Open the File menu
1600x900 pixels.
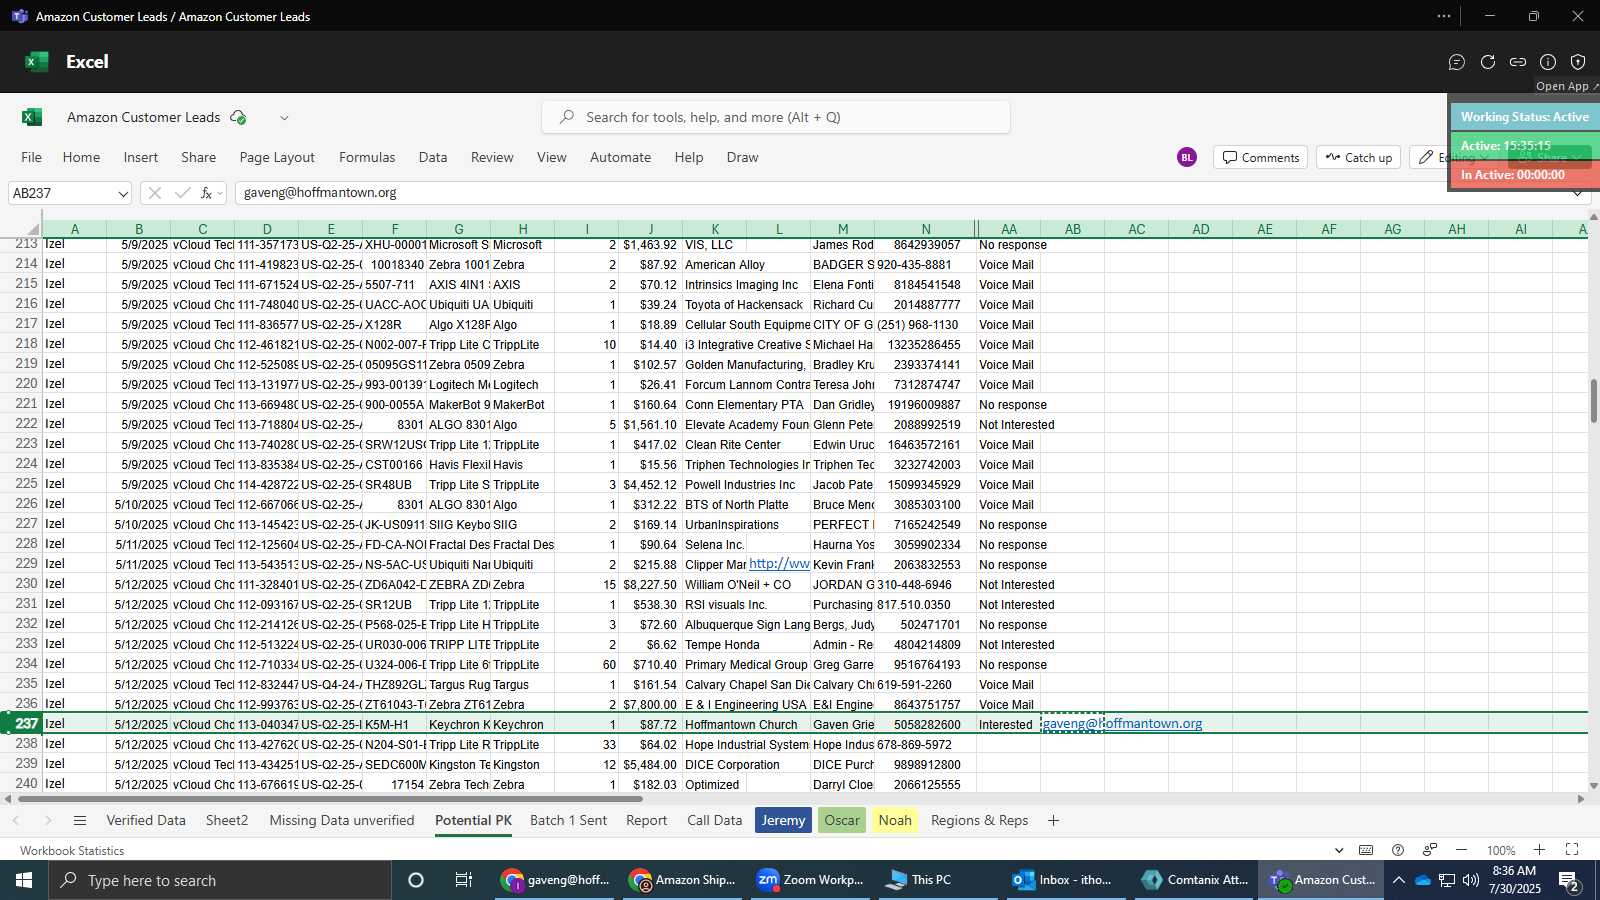pos(32,157)
